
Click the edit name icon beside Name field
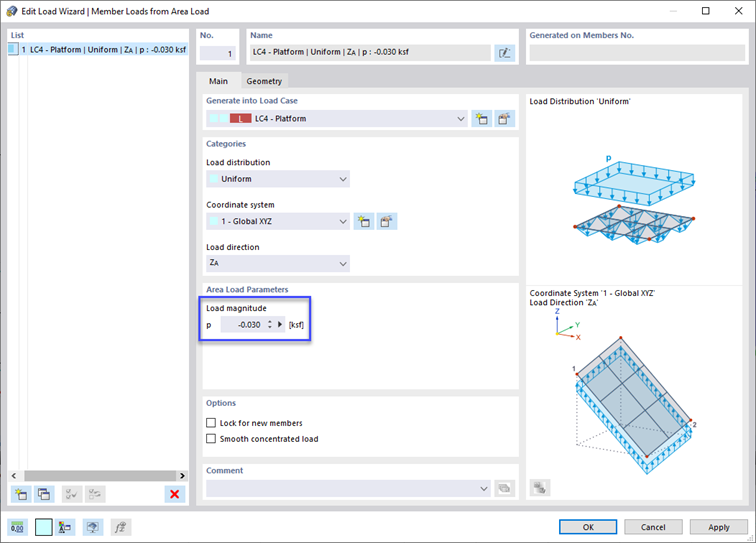point(504,53)
